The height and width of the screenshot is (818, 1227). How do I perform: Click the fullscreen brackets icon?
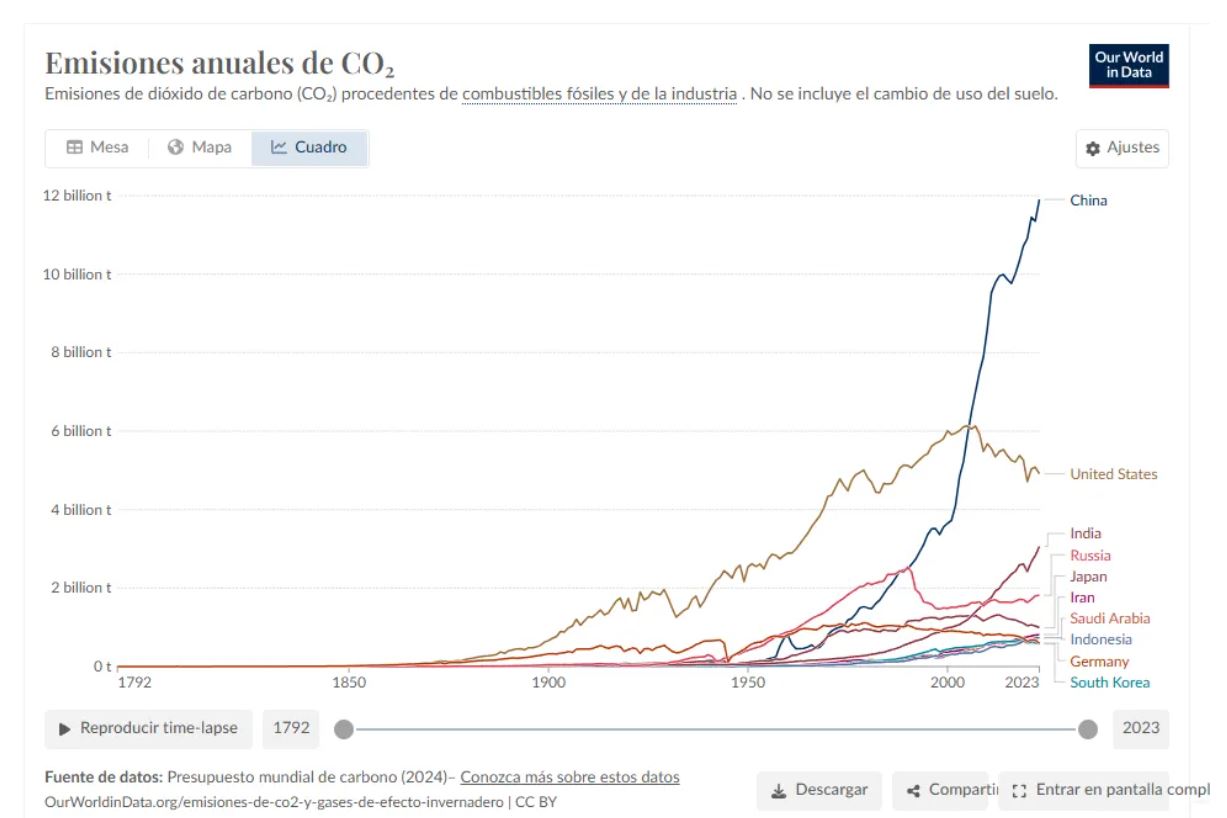1019,791
